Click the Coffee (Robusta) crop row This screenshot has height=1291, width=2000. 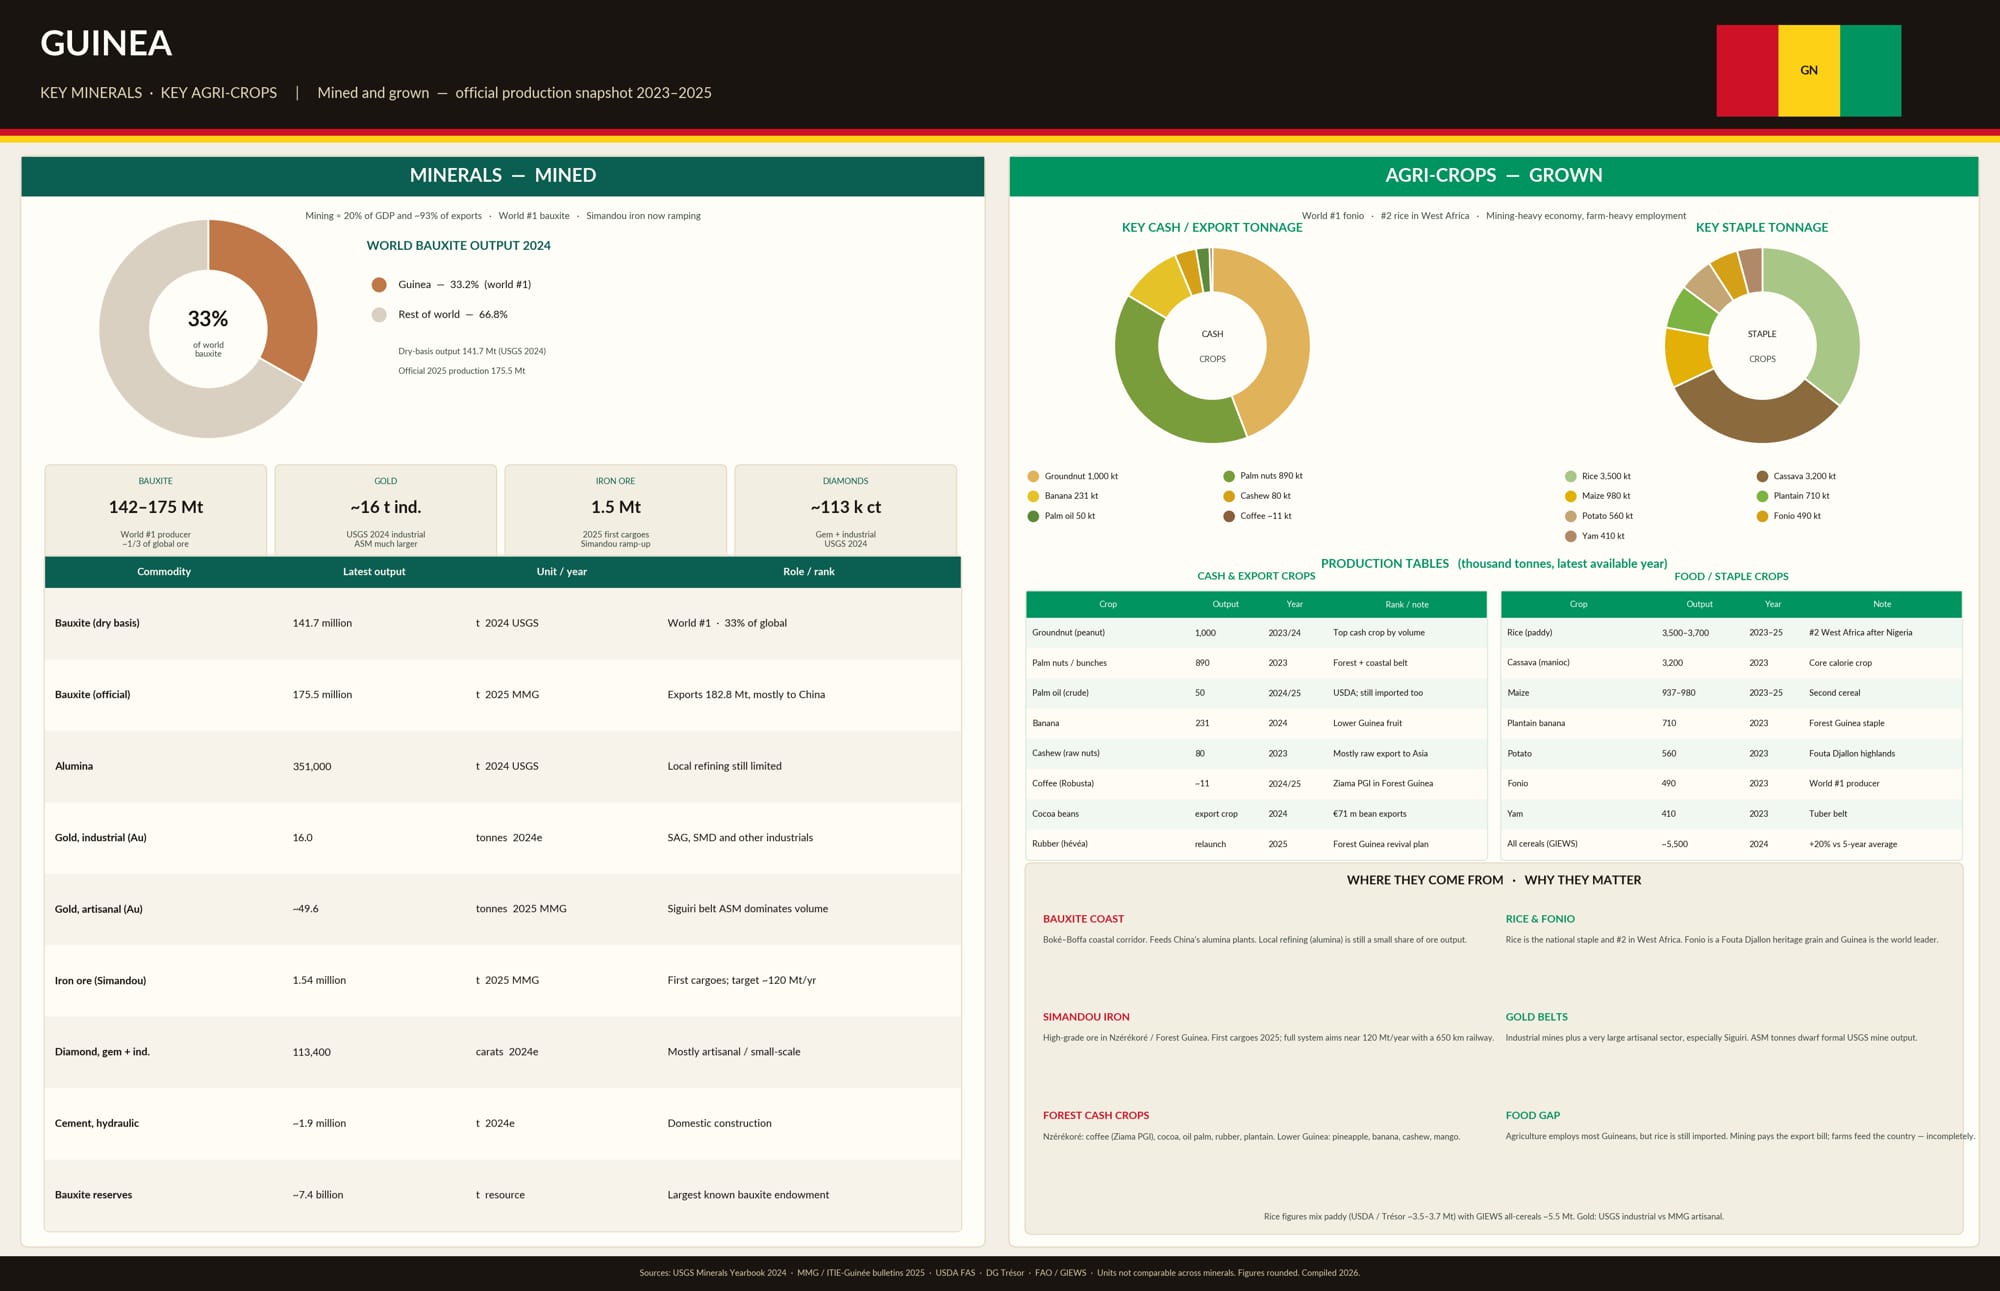[x=1256, y=784]
